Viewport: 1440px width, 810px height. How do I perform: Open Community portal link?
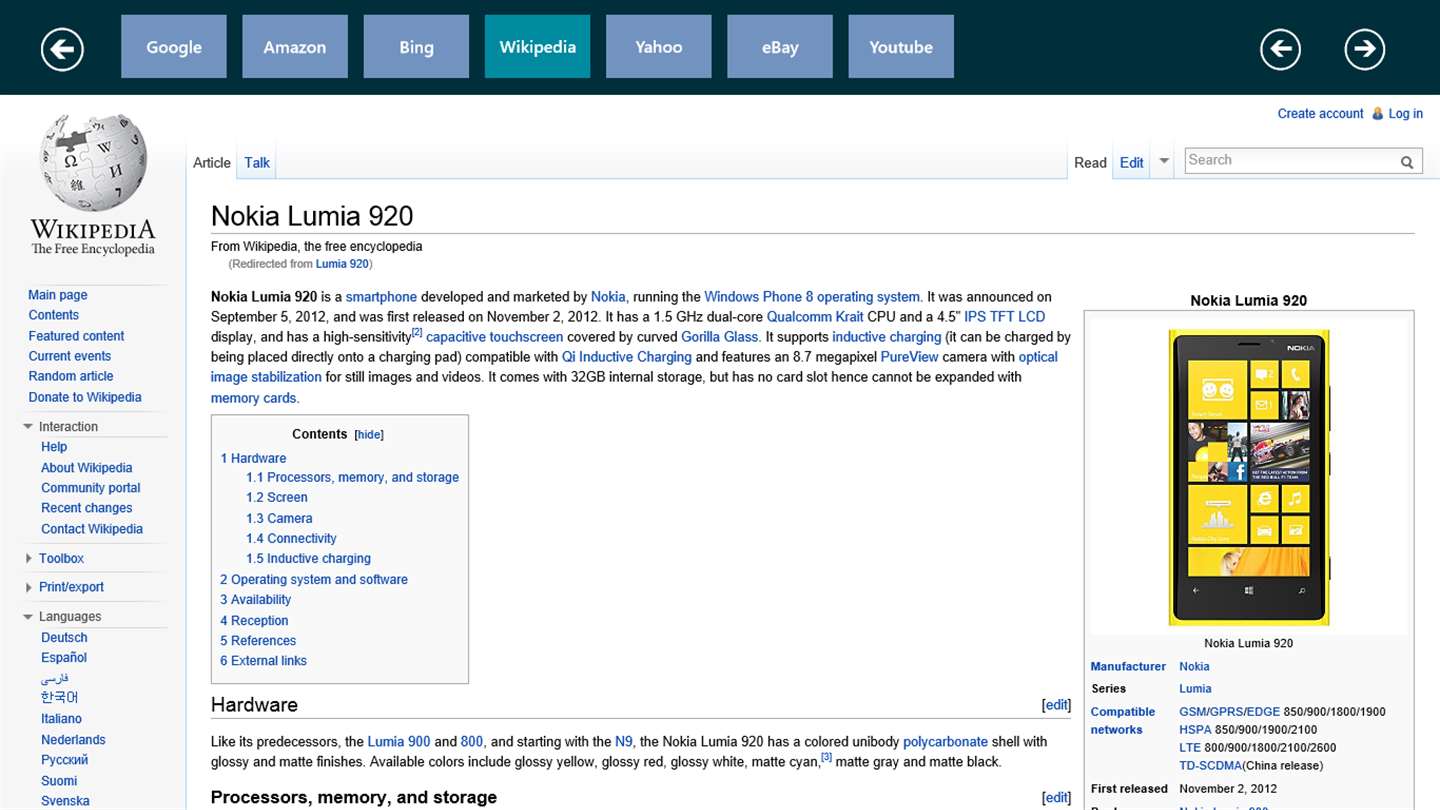coord(91,488)
